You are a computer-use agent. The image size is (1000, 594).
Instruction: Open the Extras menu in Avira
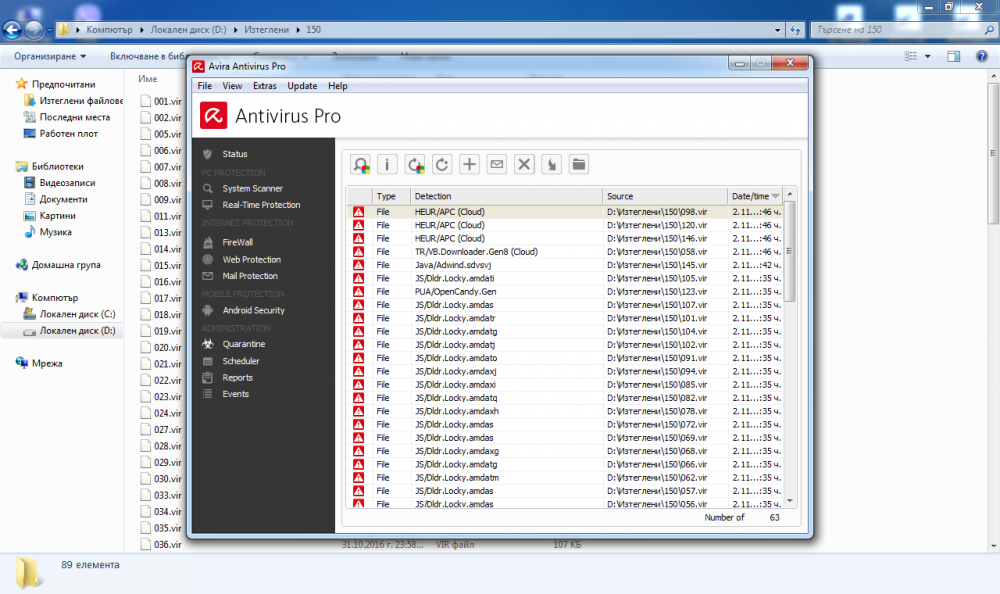point(265,85)
